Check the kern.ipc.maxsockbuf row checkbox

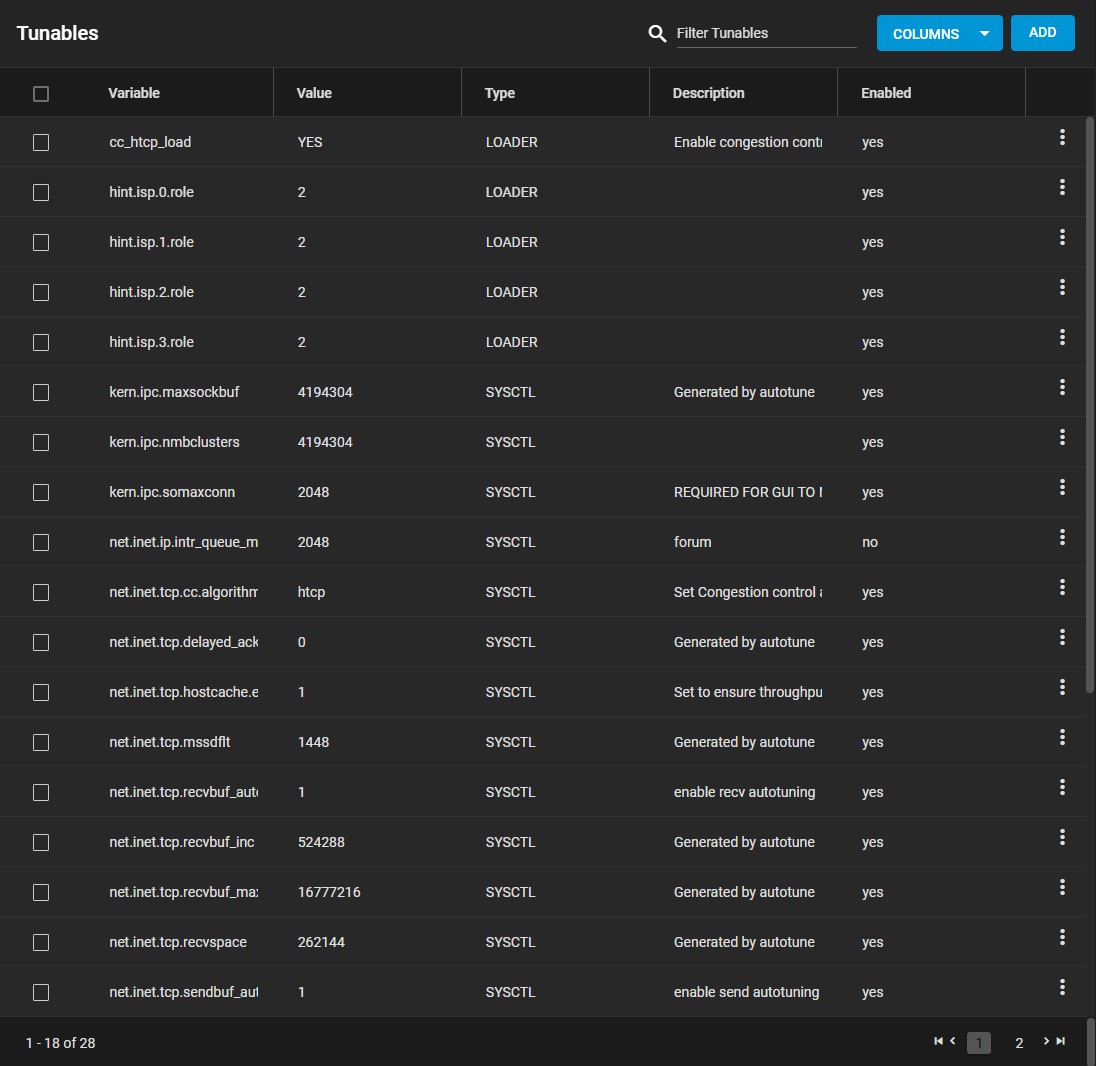(x=41, y=392)
